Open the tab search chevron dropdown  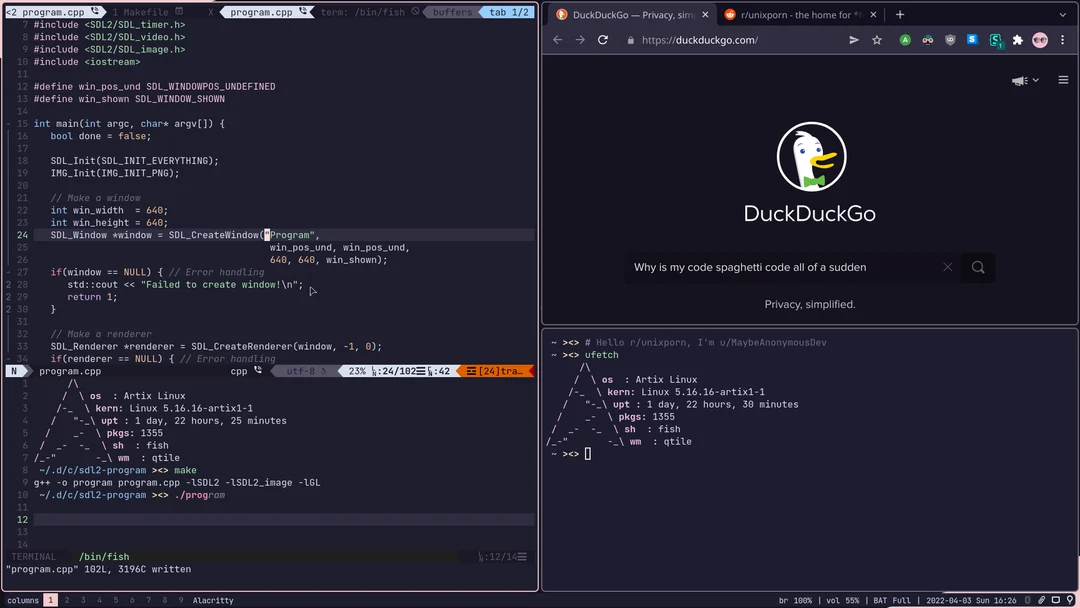1060,14
